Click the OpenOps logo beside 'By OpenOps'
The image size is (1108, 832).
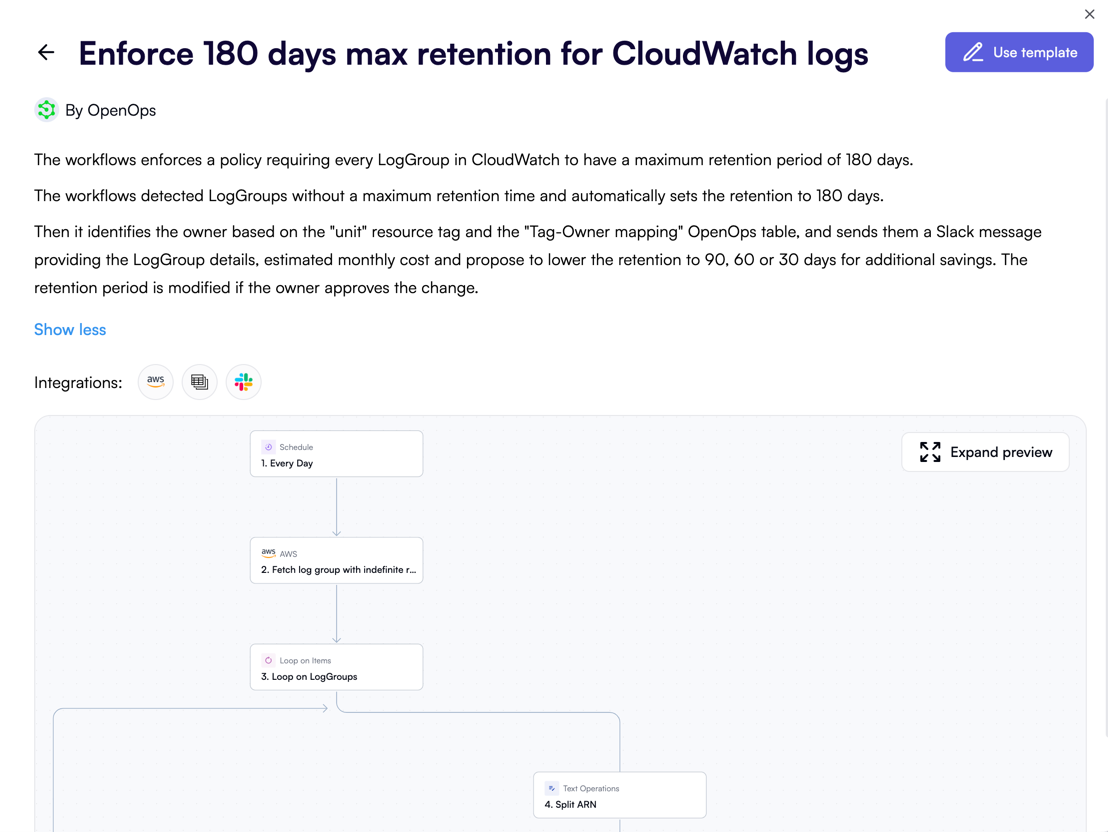pos(46,109)
